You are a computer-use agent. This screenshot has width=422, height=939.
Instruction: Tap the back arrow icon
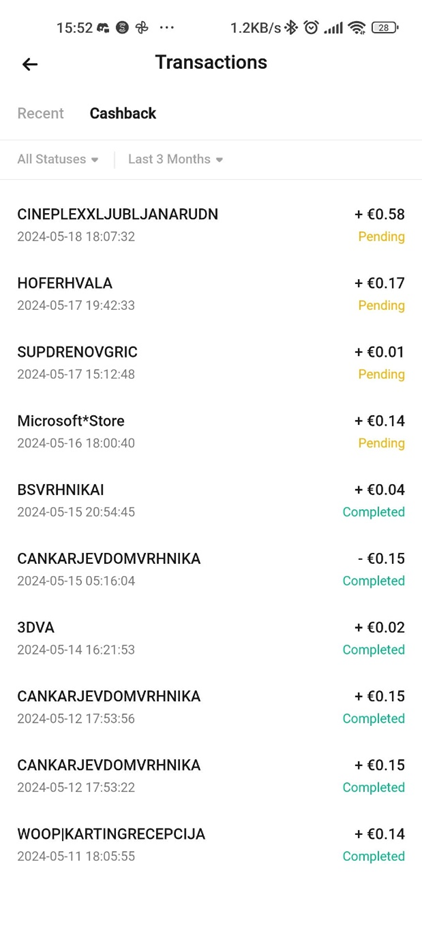(29, 64)
